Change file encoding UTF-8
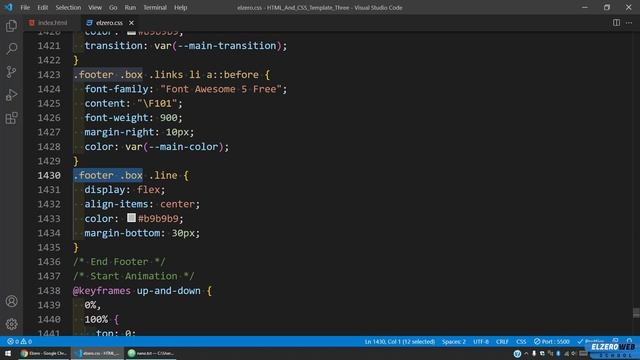The image size is (640, 360). point(481,341)
